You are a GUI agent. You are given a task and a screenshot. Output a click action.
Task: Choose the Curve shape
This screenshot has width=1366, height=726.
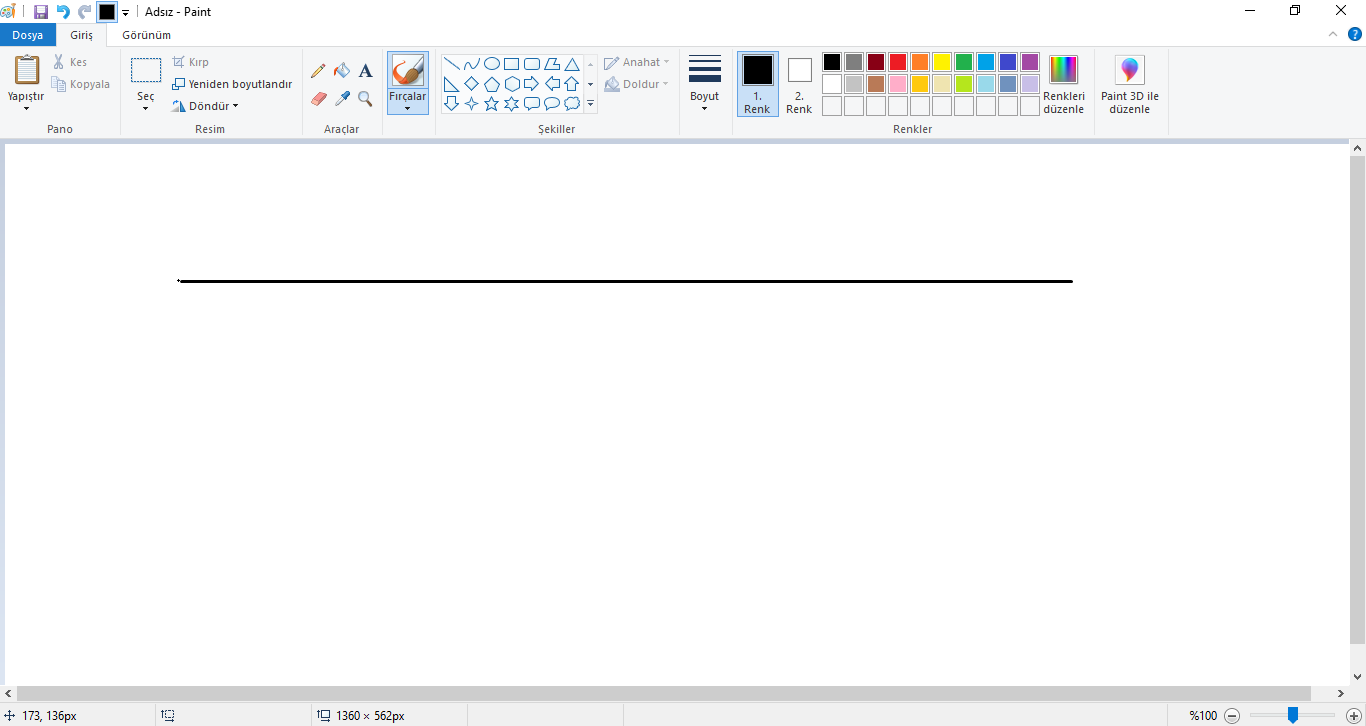[472, 64]
